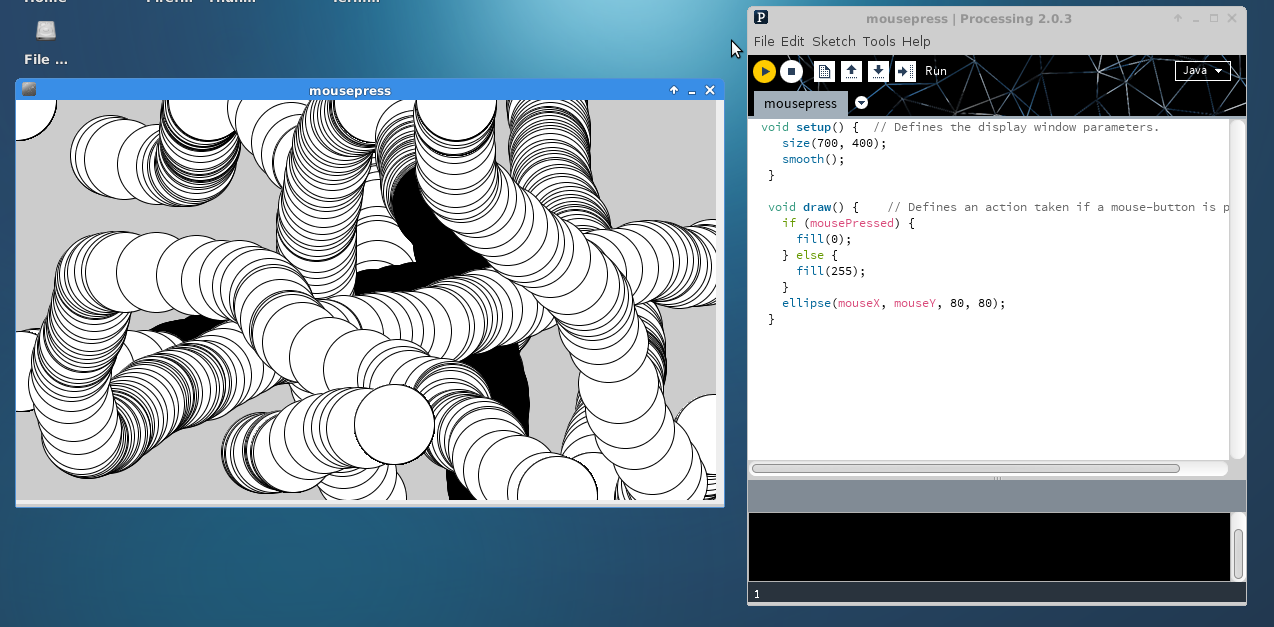The image size is (1274, 627).
Task: Click the comment 'Defines the display window parameters.'
Action: click(x=1026, y=127)
